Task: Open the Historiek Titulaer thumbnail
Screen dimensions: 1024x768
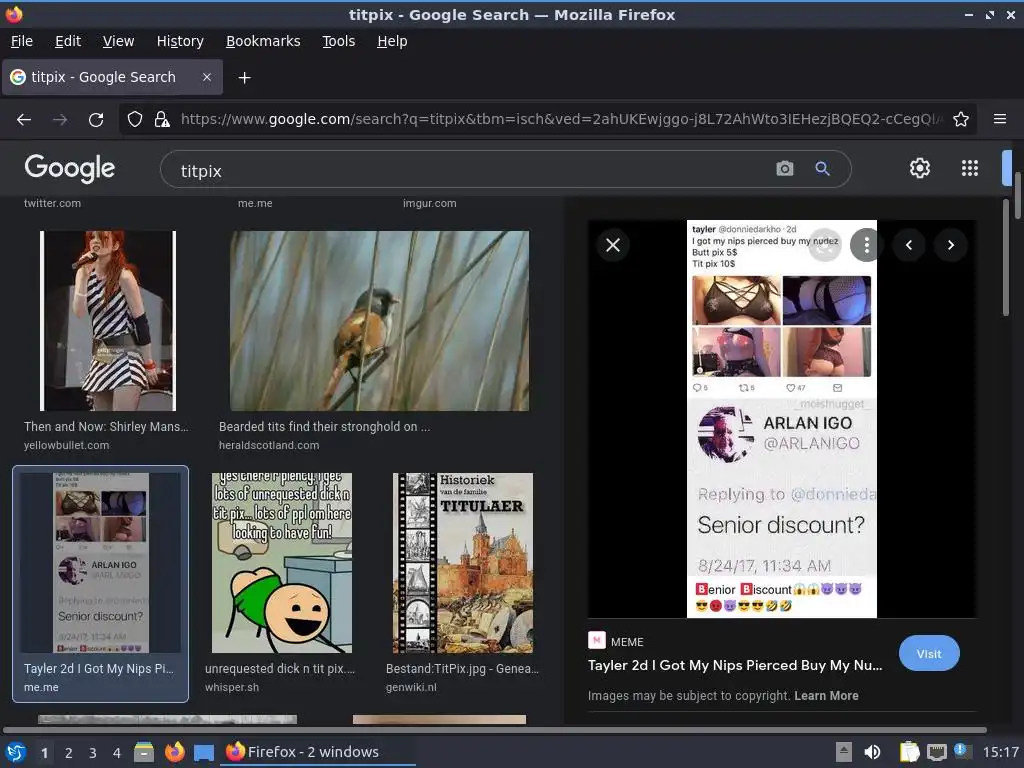Action: point(462,563)
